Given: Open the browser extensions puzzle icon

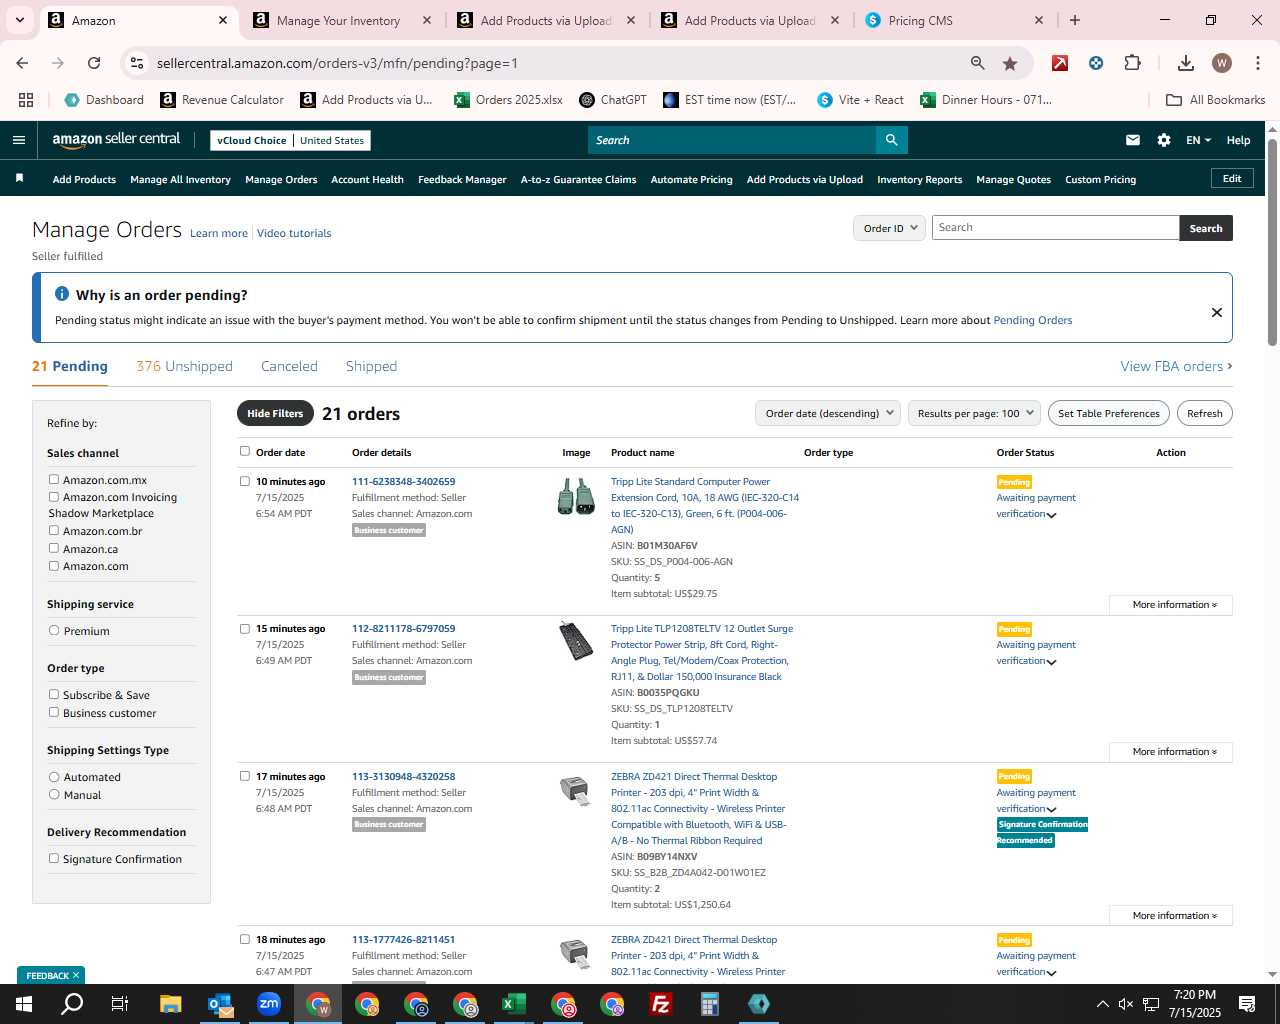Looking at the screenshot, I should pyautogui.click(x=1132, y=63).
